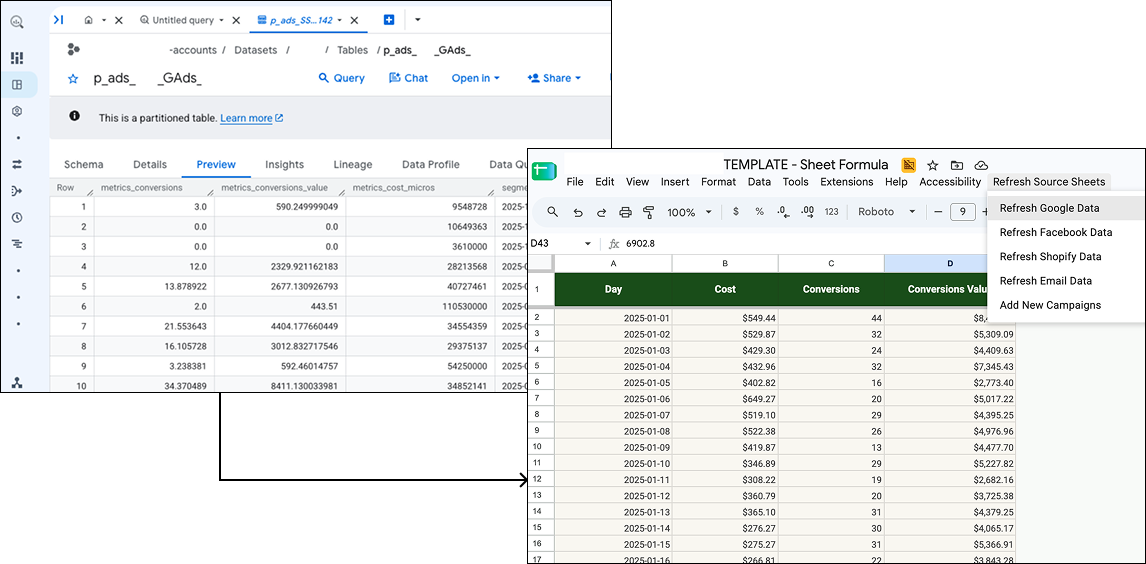
Task: Add a new tab with blue plus icon
Action: coord(389,20)
